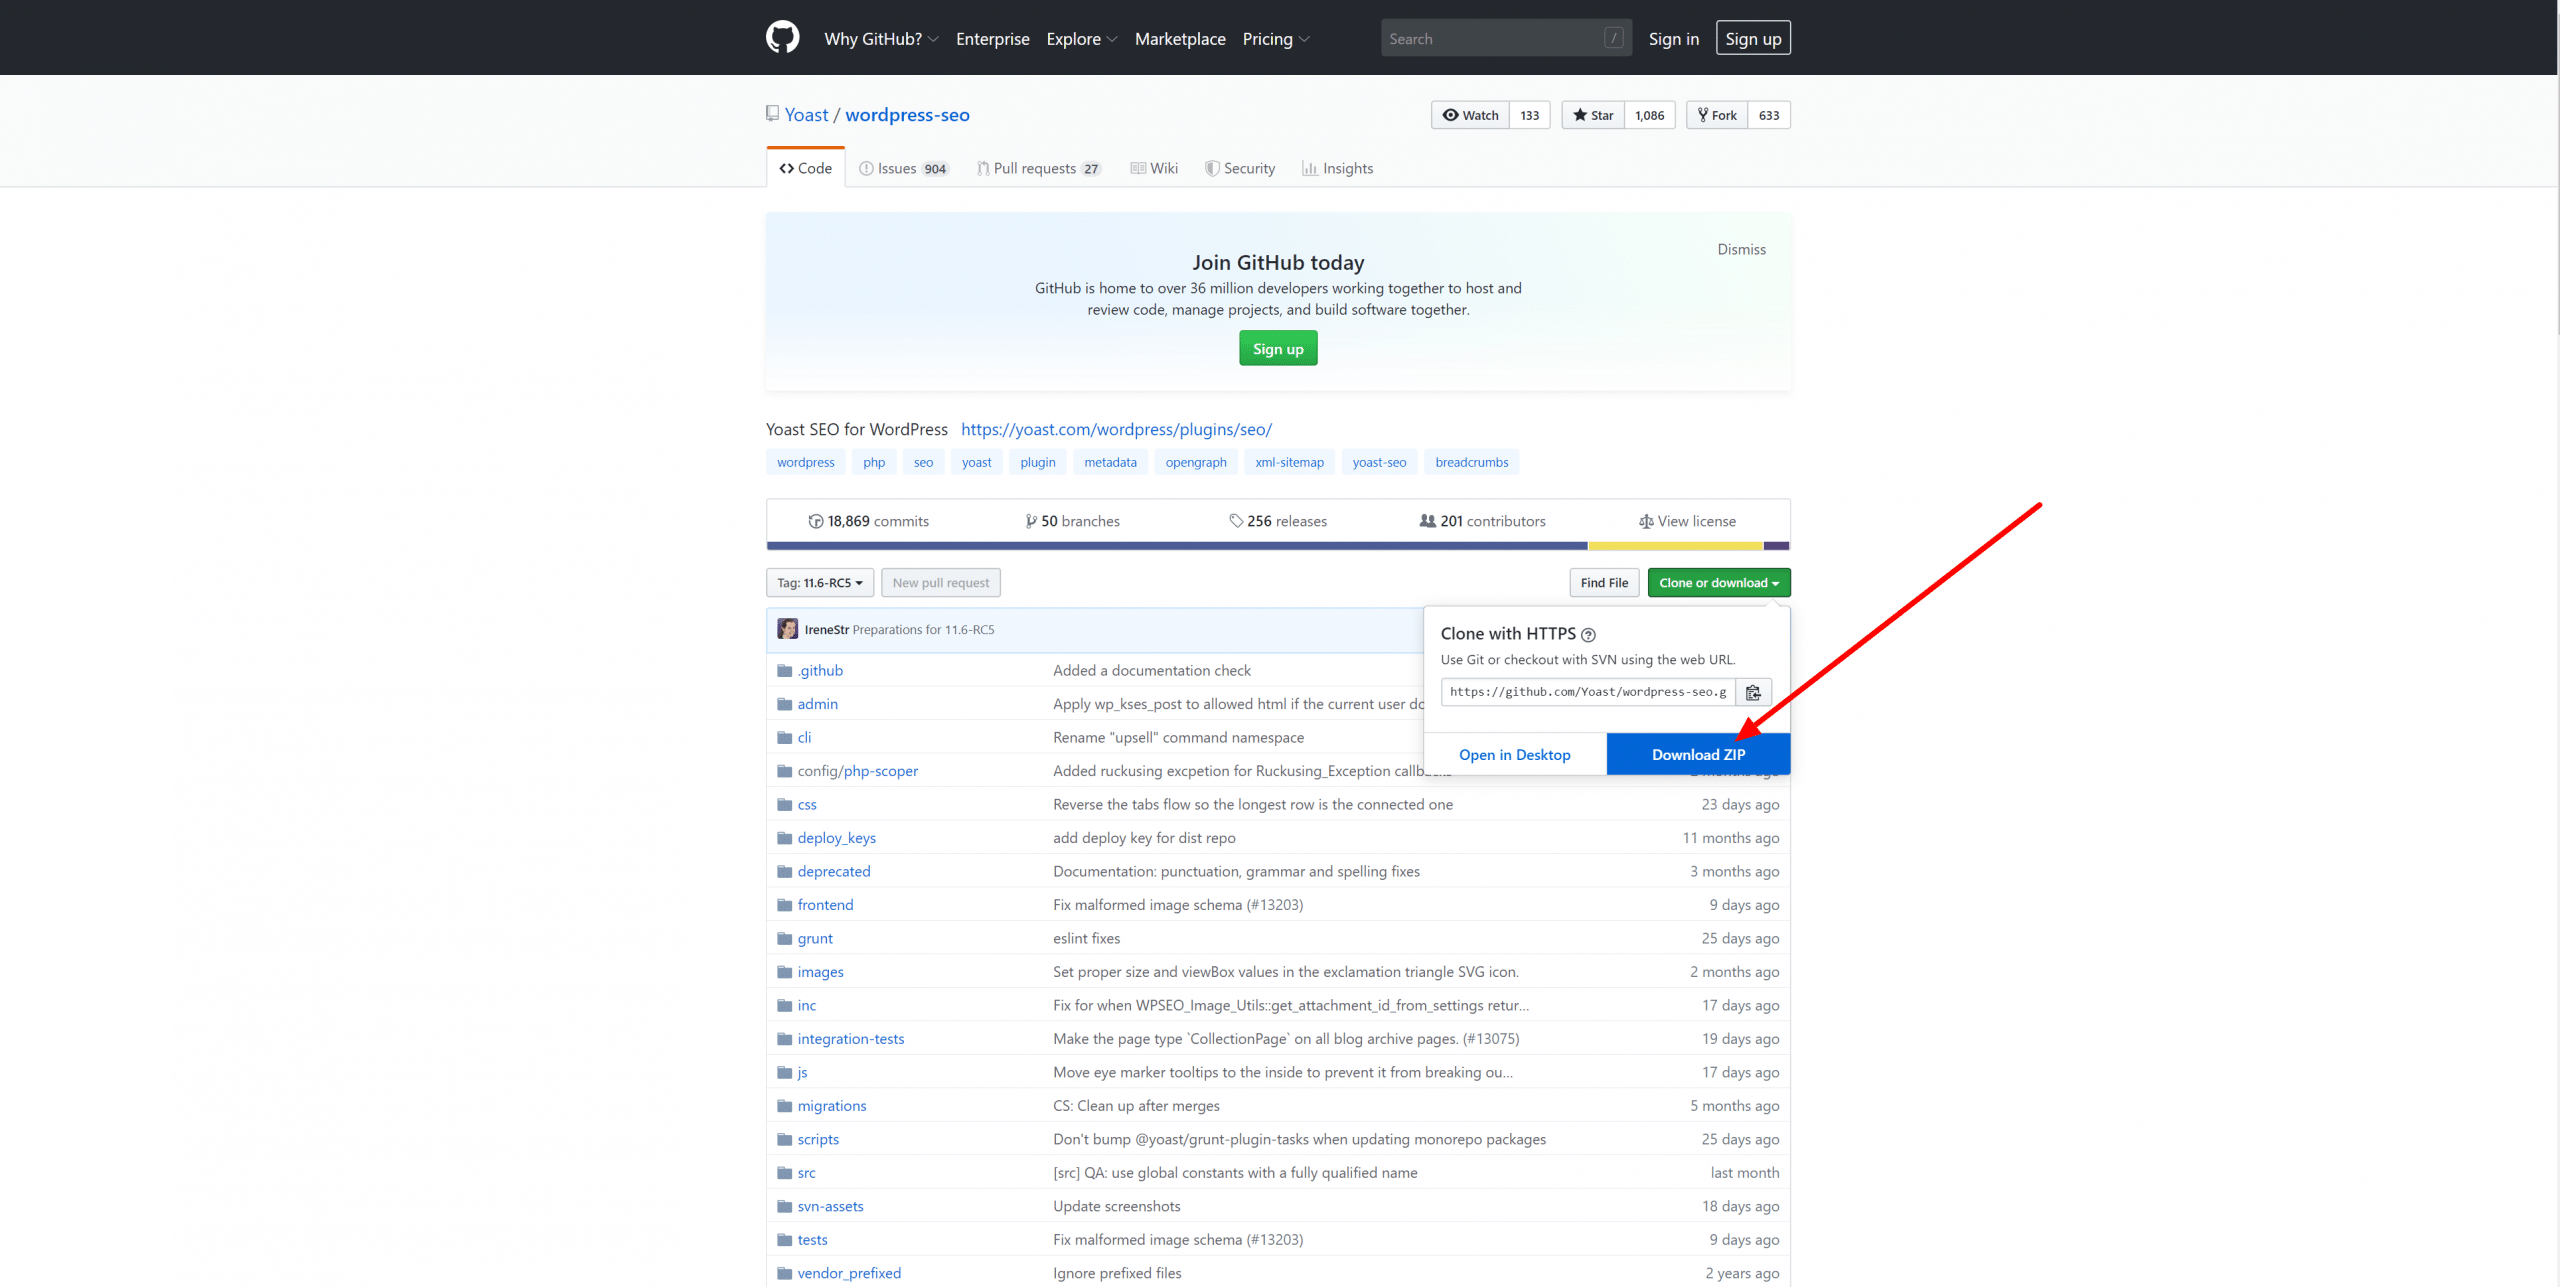Click the inc folder icon
Viewport: 2560px width, 1287px height.
[x=784, y=1006]
